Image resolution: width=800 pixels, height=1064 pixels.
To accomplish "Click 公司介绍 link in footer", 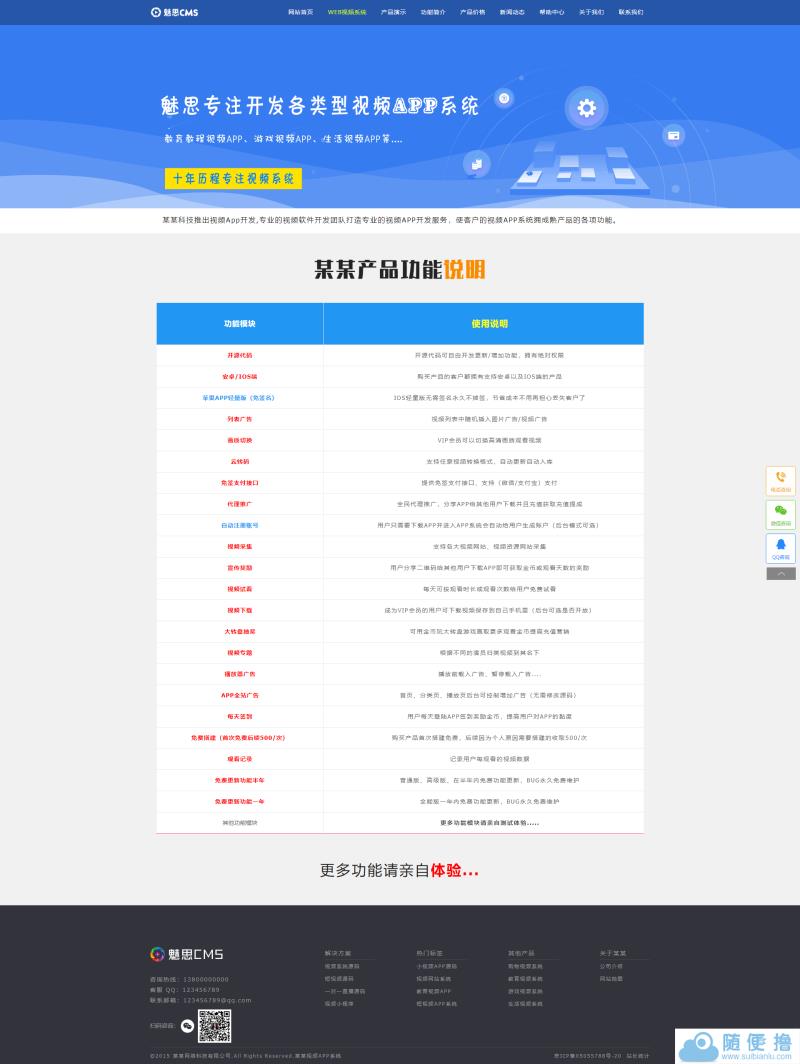I will tap(611, 966).
